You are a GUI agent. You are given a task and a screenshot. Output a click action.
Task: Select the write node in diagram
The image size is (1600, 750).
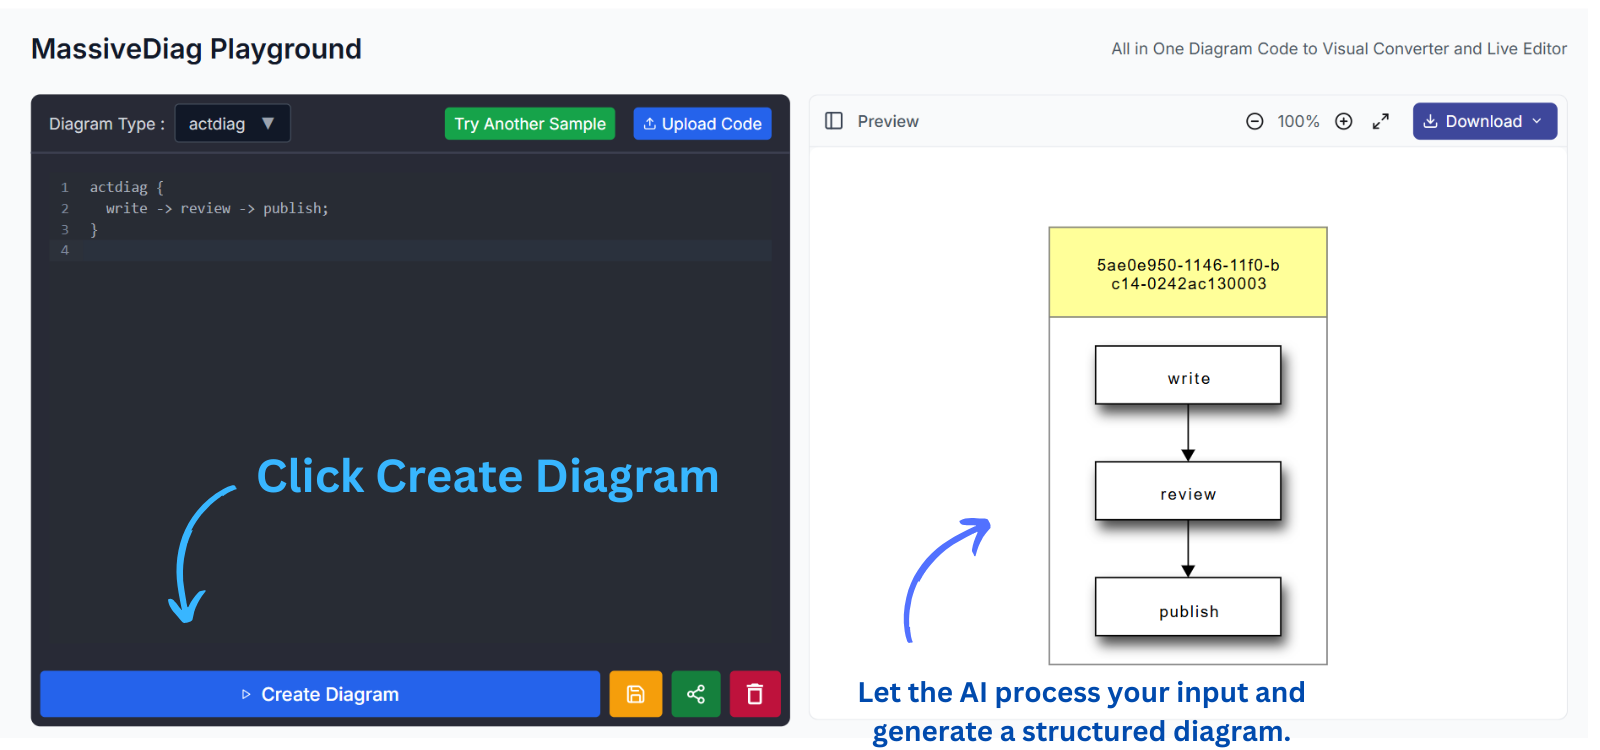[x=1188, y=375]
